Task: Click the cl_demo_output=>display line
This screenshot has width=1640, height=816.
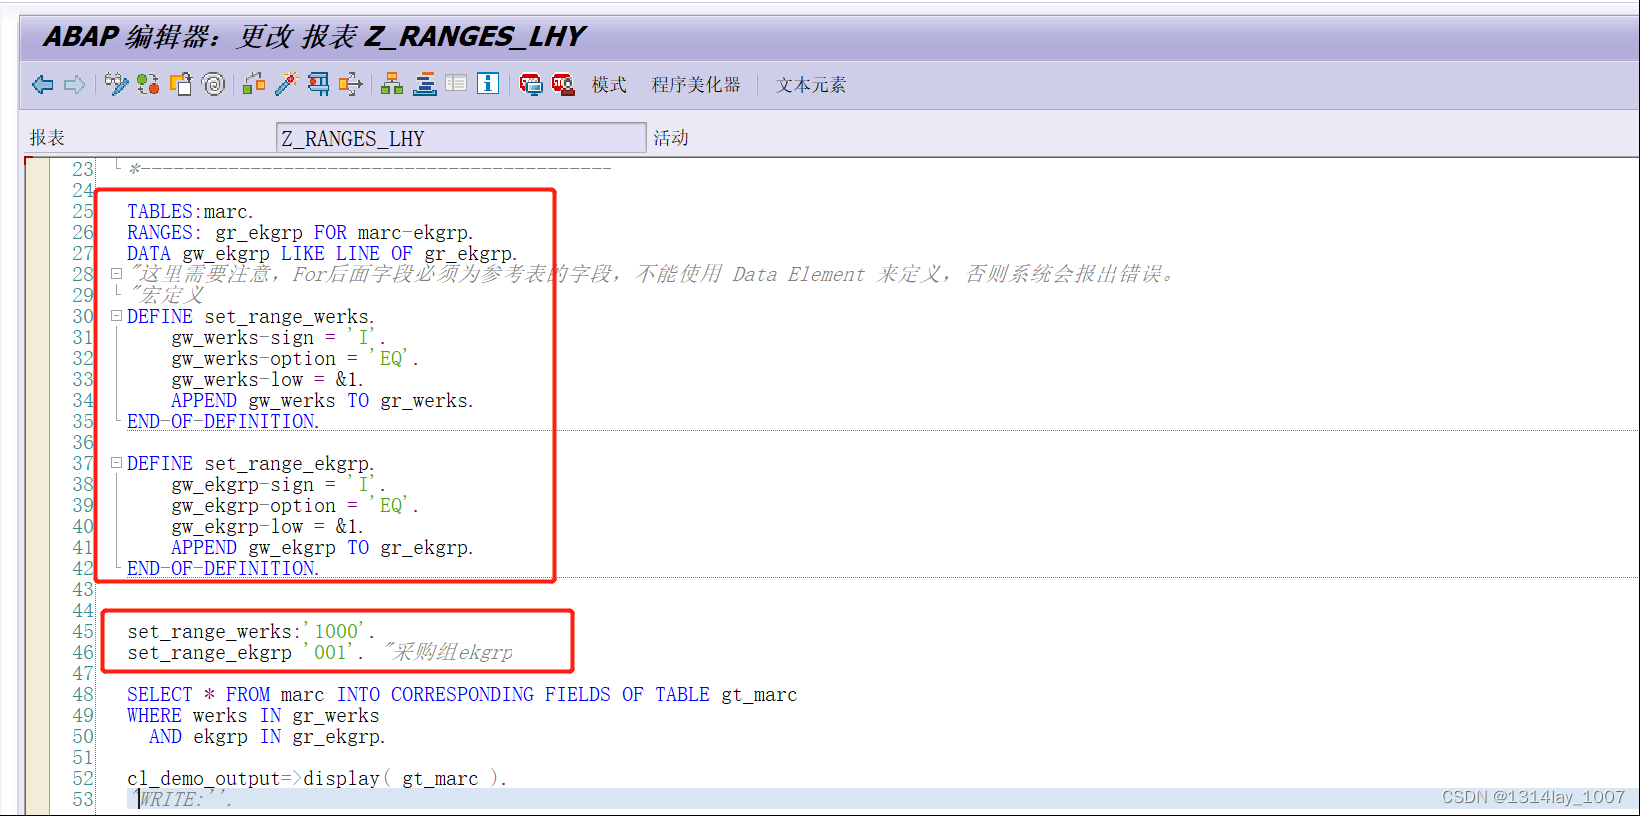Action: coord(317,778)
